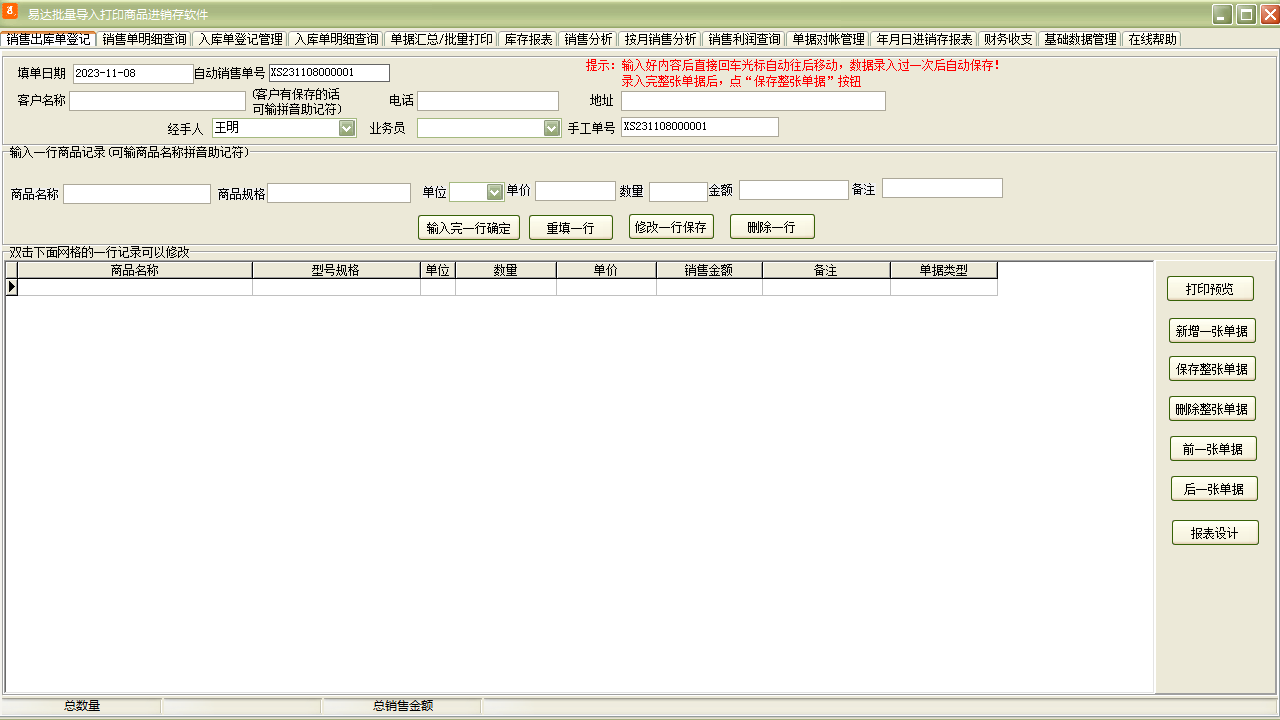Click the 单价 input field
Screen dimensions: 1280x720
point(575,191)
